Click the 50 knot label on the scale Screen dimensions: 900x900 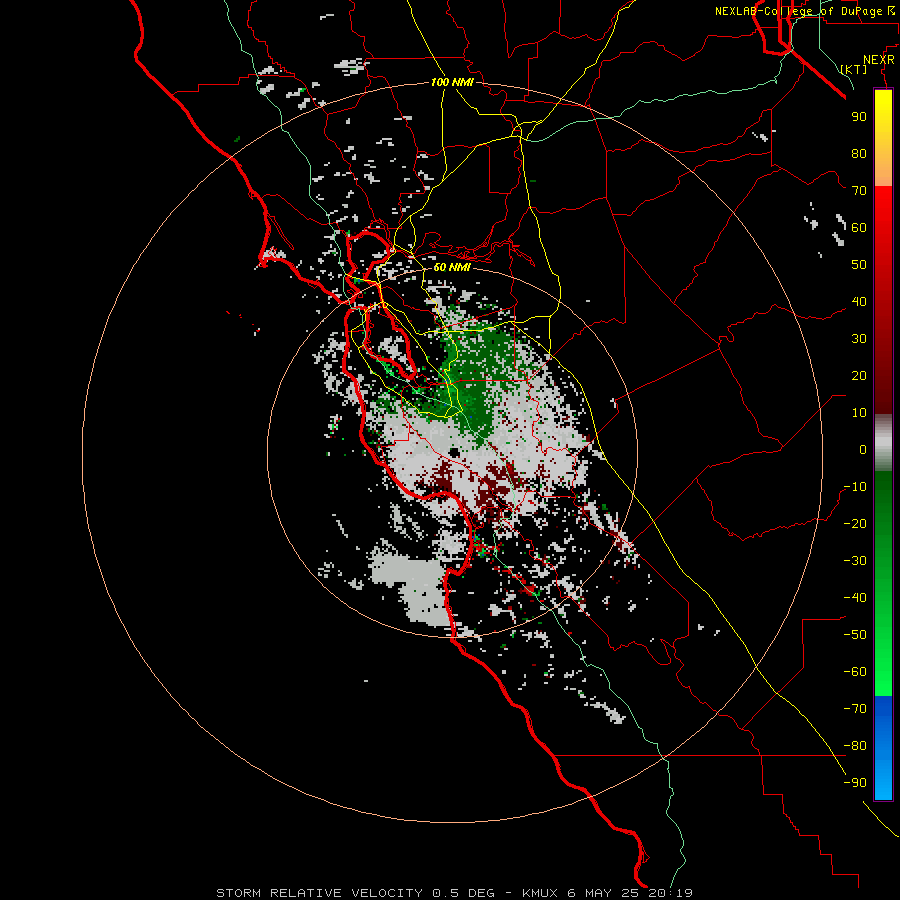pos(859,265)
